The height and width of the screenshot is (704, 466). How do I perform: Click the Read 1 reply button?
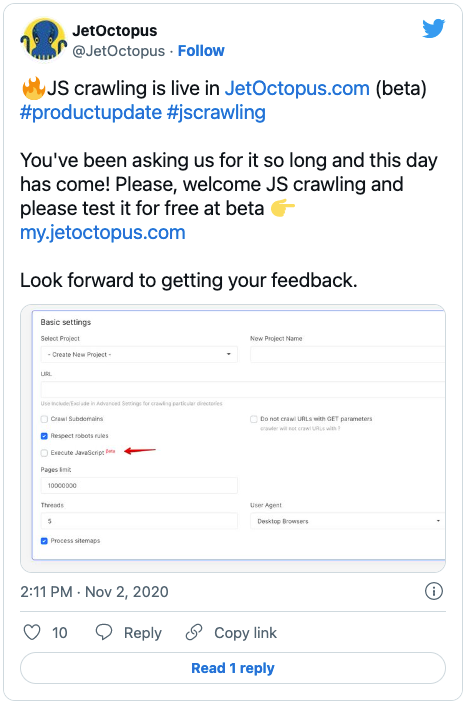[x=233, y=668]
